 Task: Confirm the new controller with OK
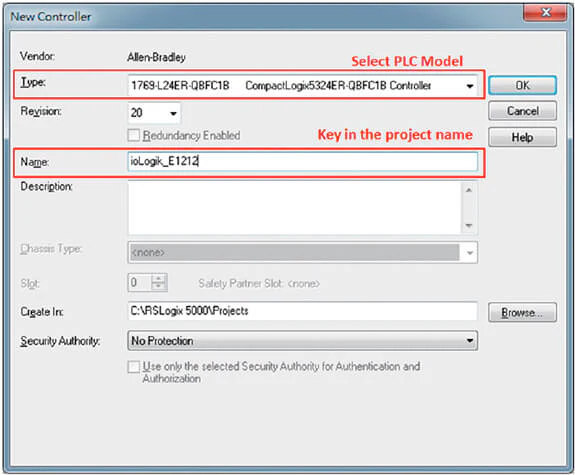(x=522, y=85)
